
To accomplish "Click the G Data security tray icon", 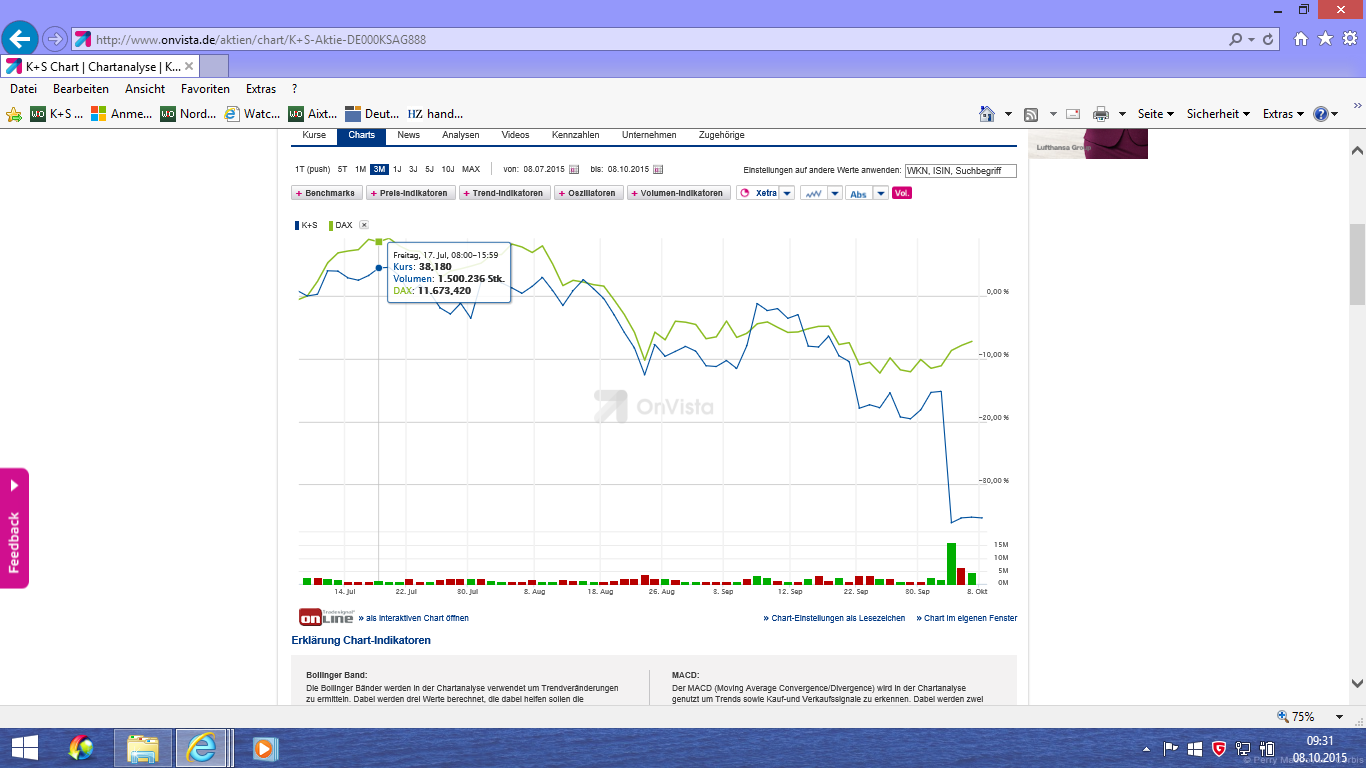I will [x=1219, y=748].
